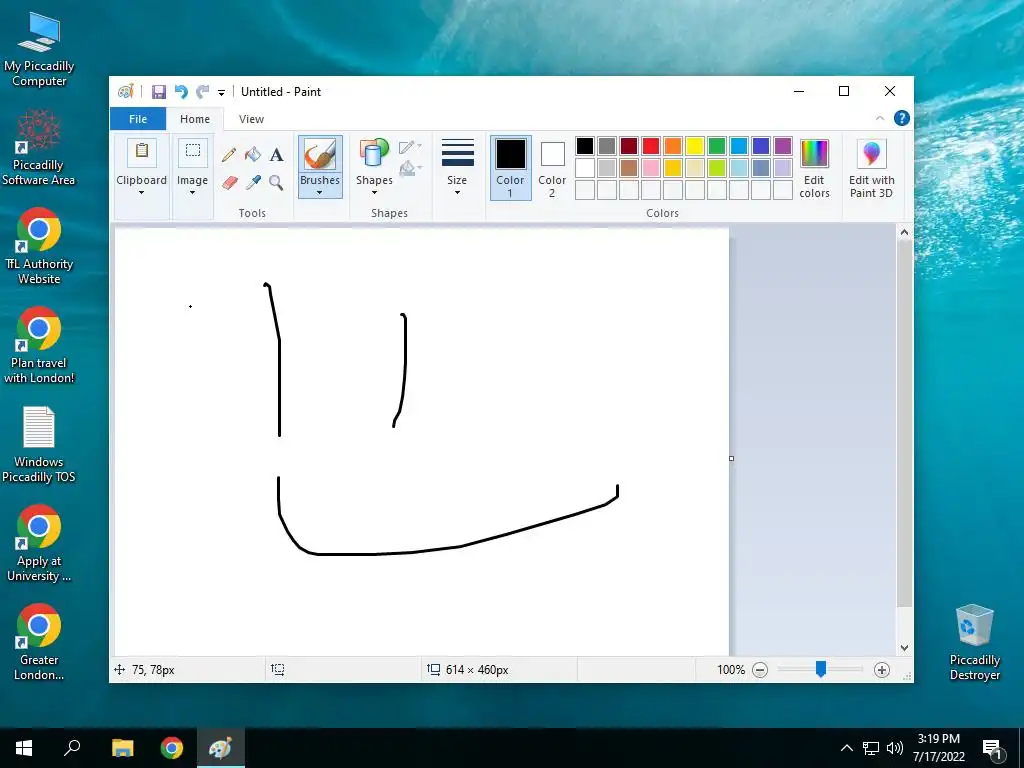Screen dimensions: 1024x768
Task: Pick the black color swatch
Action: [x=585, y=146]
